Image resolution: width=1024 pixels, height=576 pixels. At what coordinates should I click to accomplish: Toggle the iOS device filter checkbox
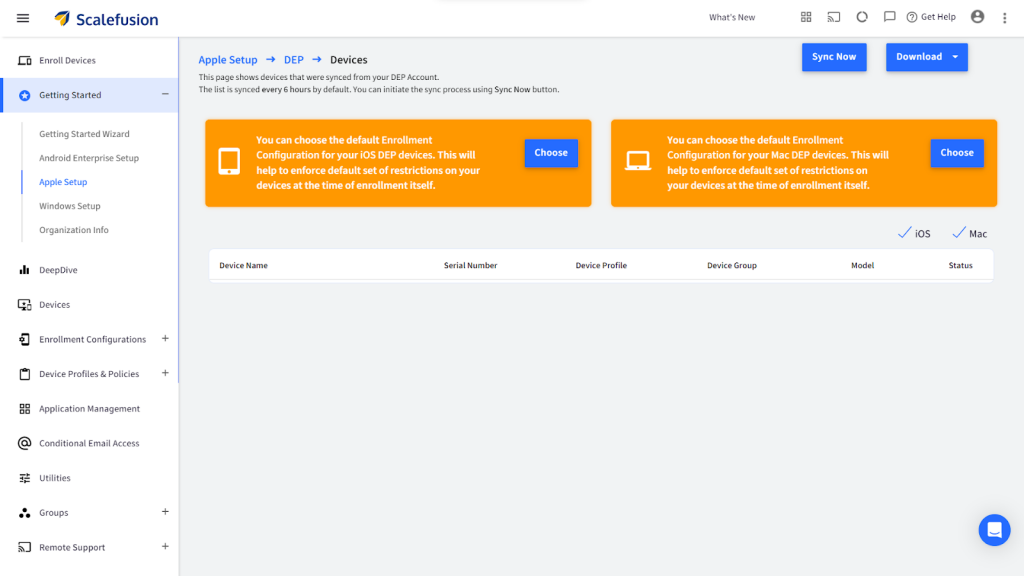(x=905, y=233)
